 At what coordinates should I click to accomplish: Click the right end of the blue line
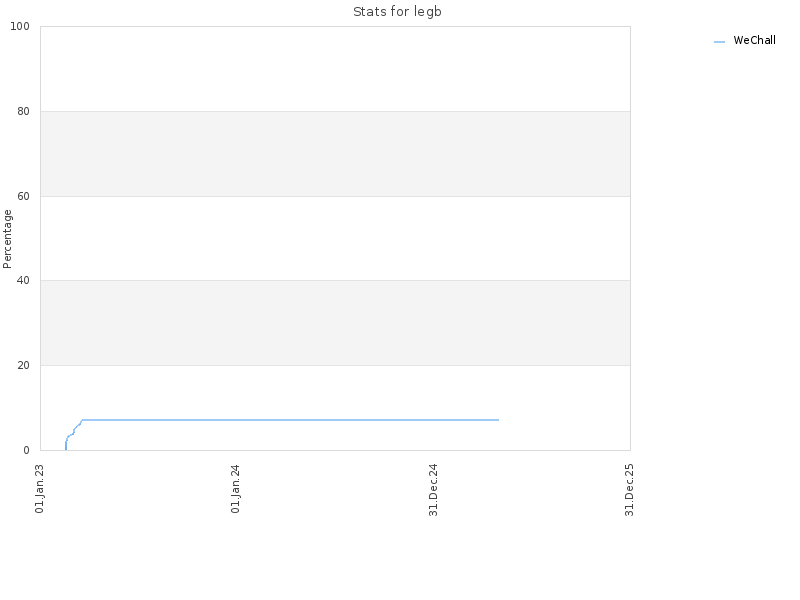[498, 420]
